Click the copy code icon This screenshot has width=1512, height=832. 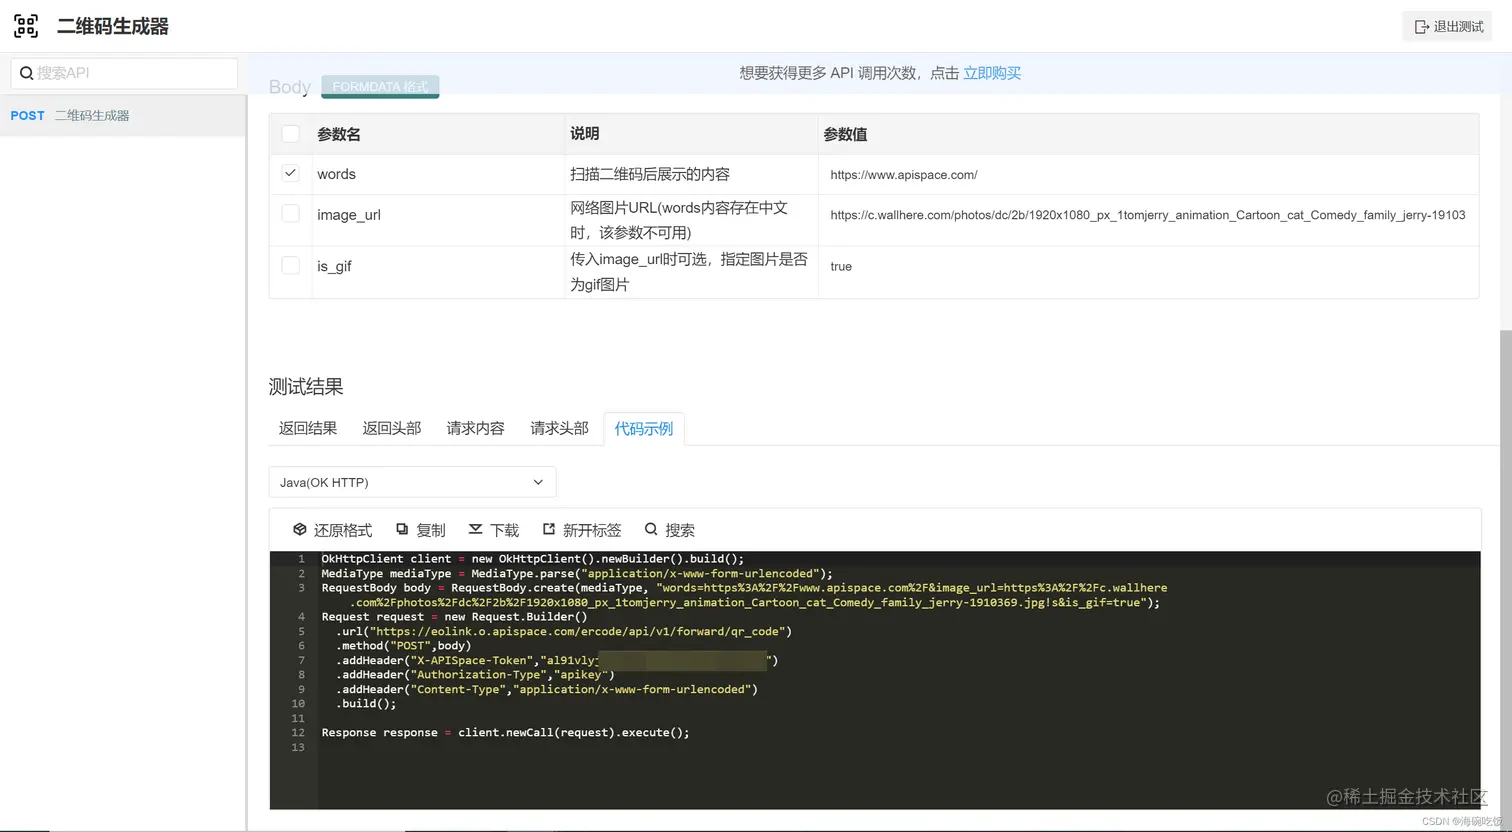tap(402, 529)
